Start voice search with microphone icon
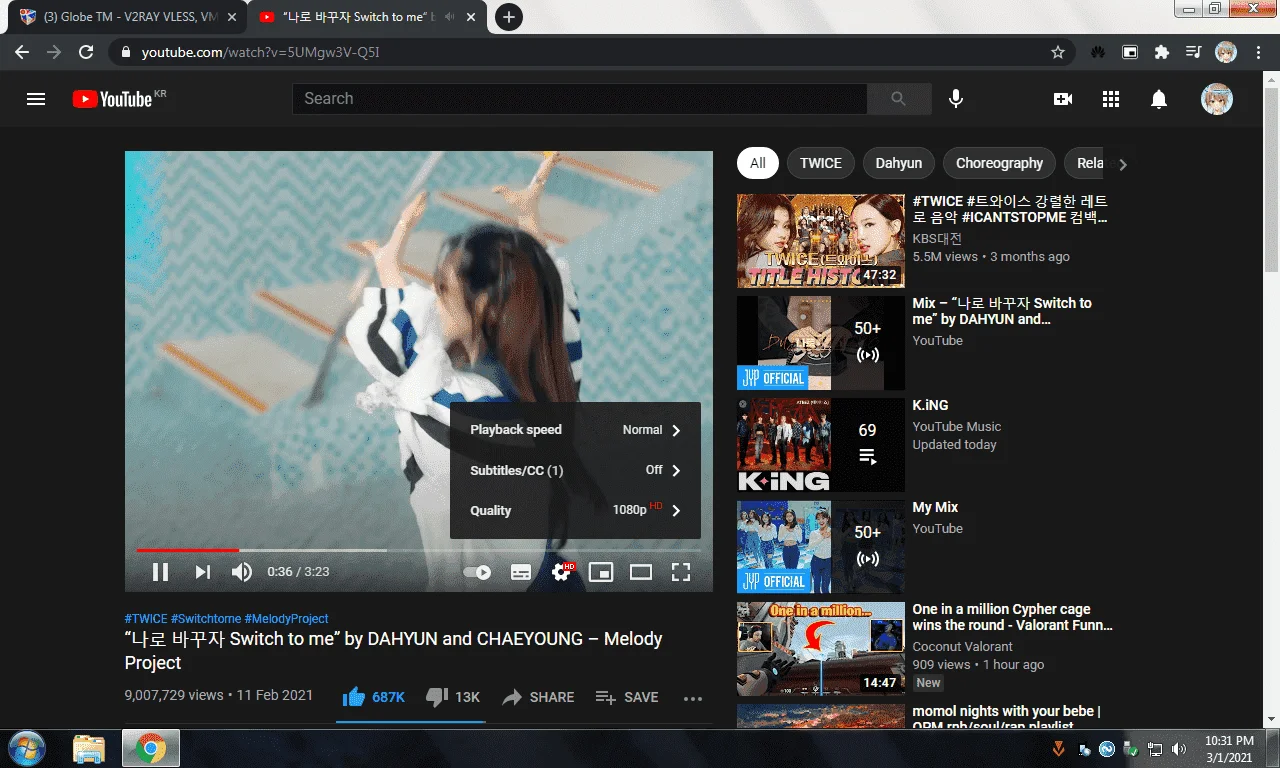1280x768 pixels. coord(956,99)
